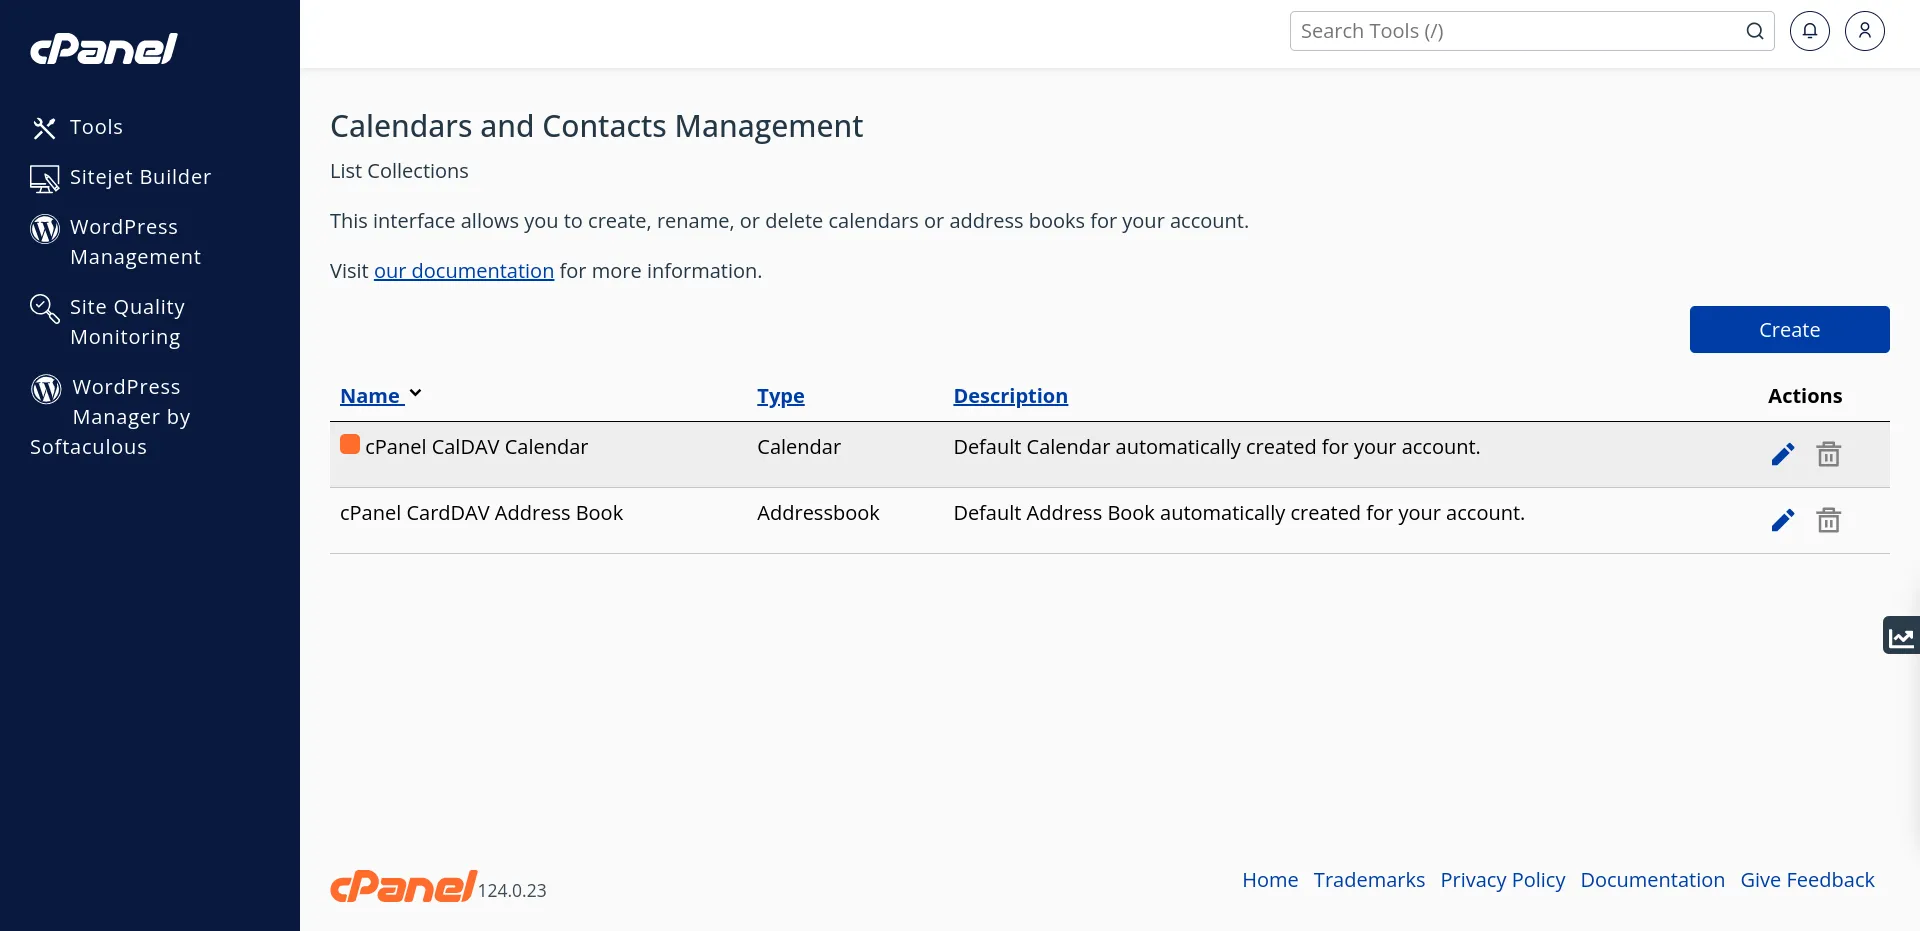Sort collections by Description
1920x931 pixels.
point(1010,396)
